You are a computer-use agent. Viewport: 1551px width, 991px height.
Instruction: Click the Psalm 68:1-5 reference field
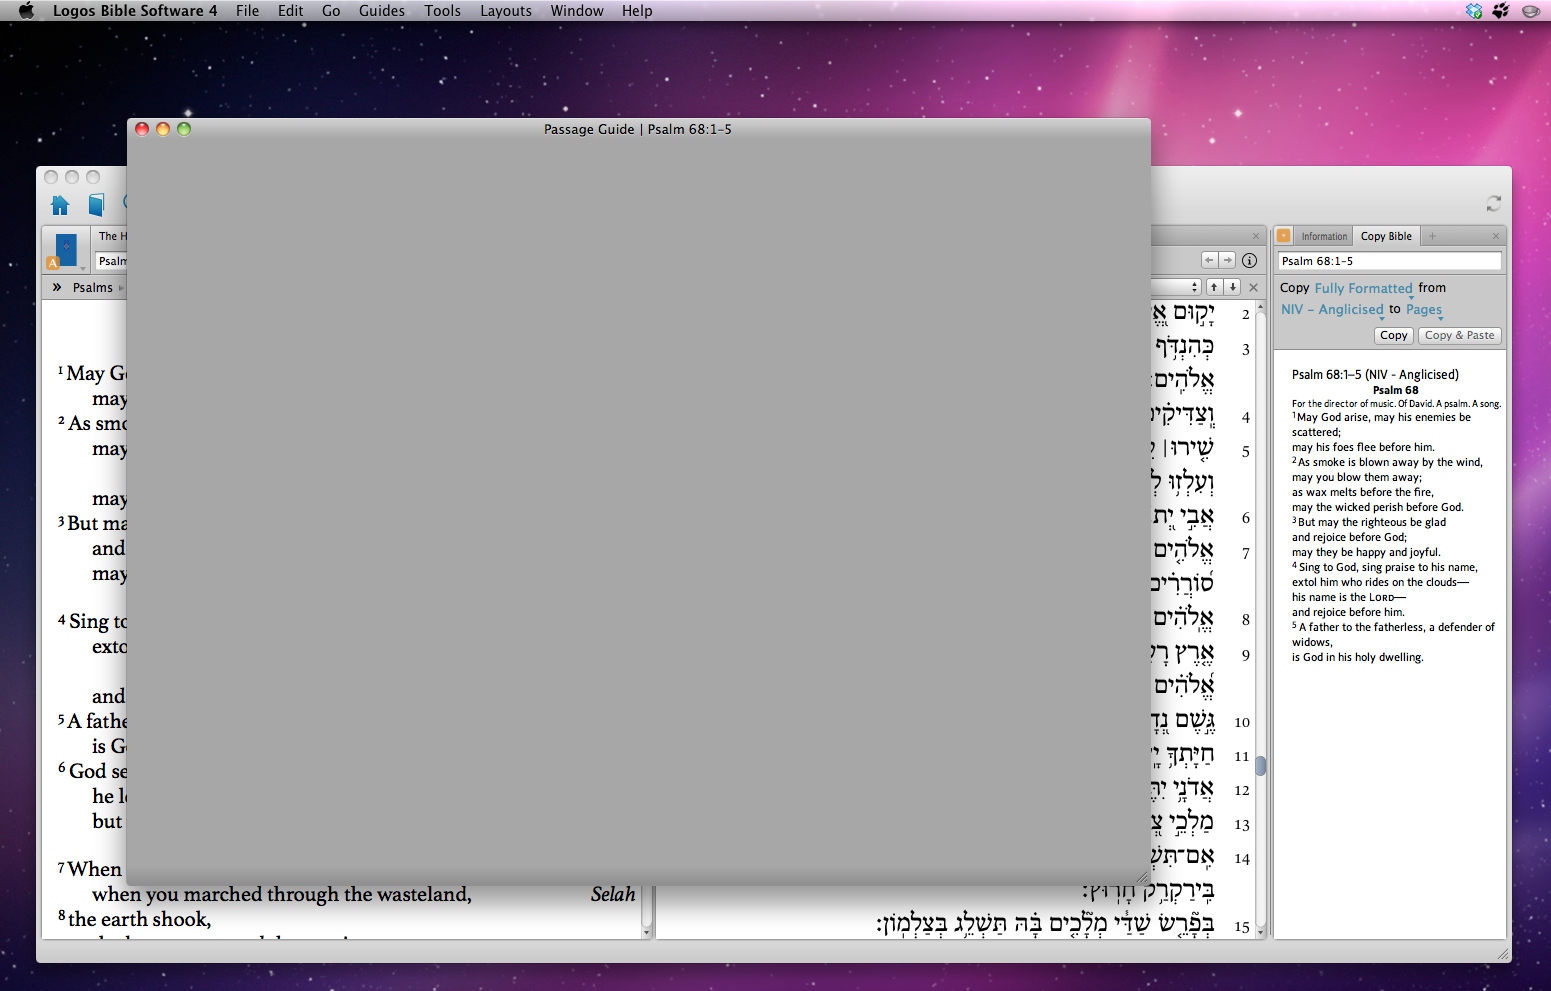pos(1390,261)
